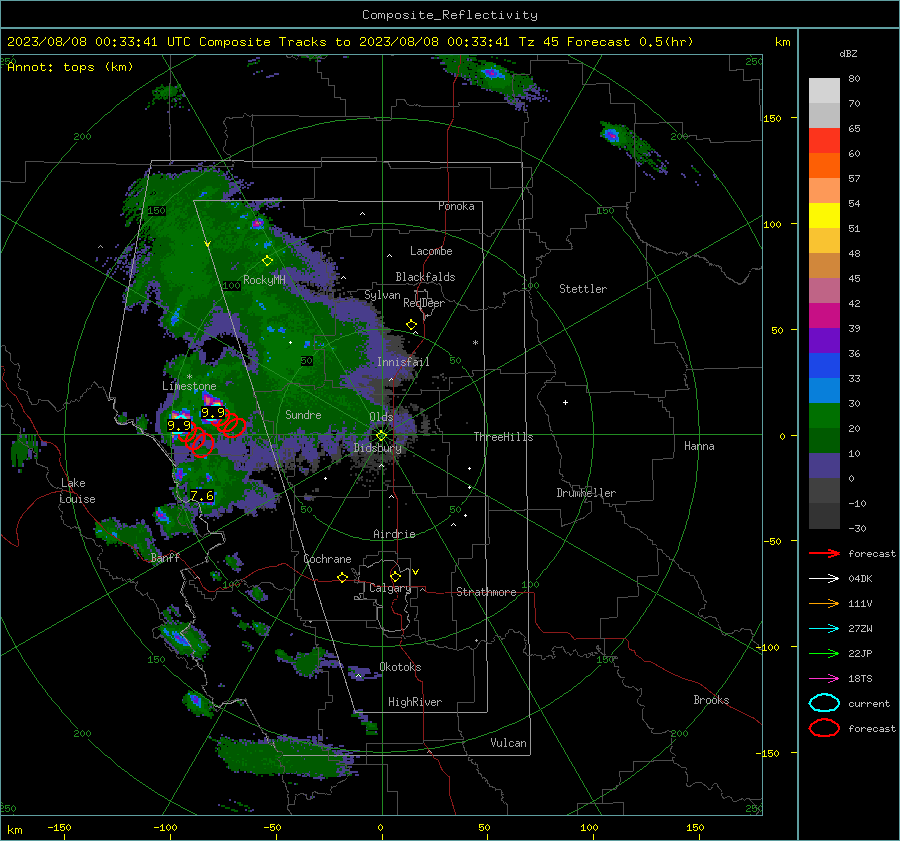Click the Banff town label
This screenshot has height=841, width=900.
(x=165, y=558)
